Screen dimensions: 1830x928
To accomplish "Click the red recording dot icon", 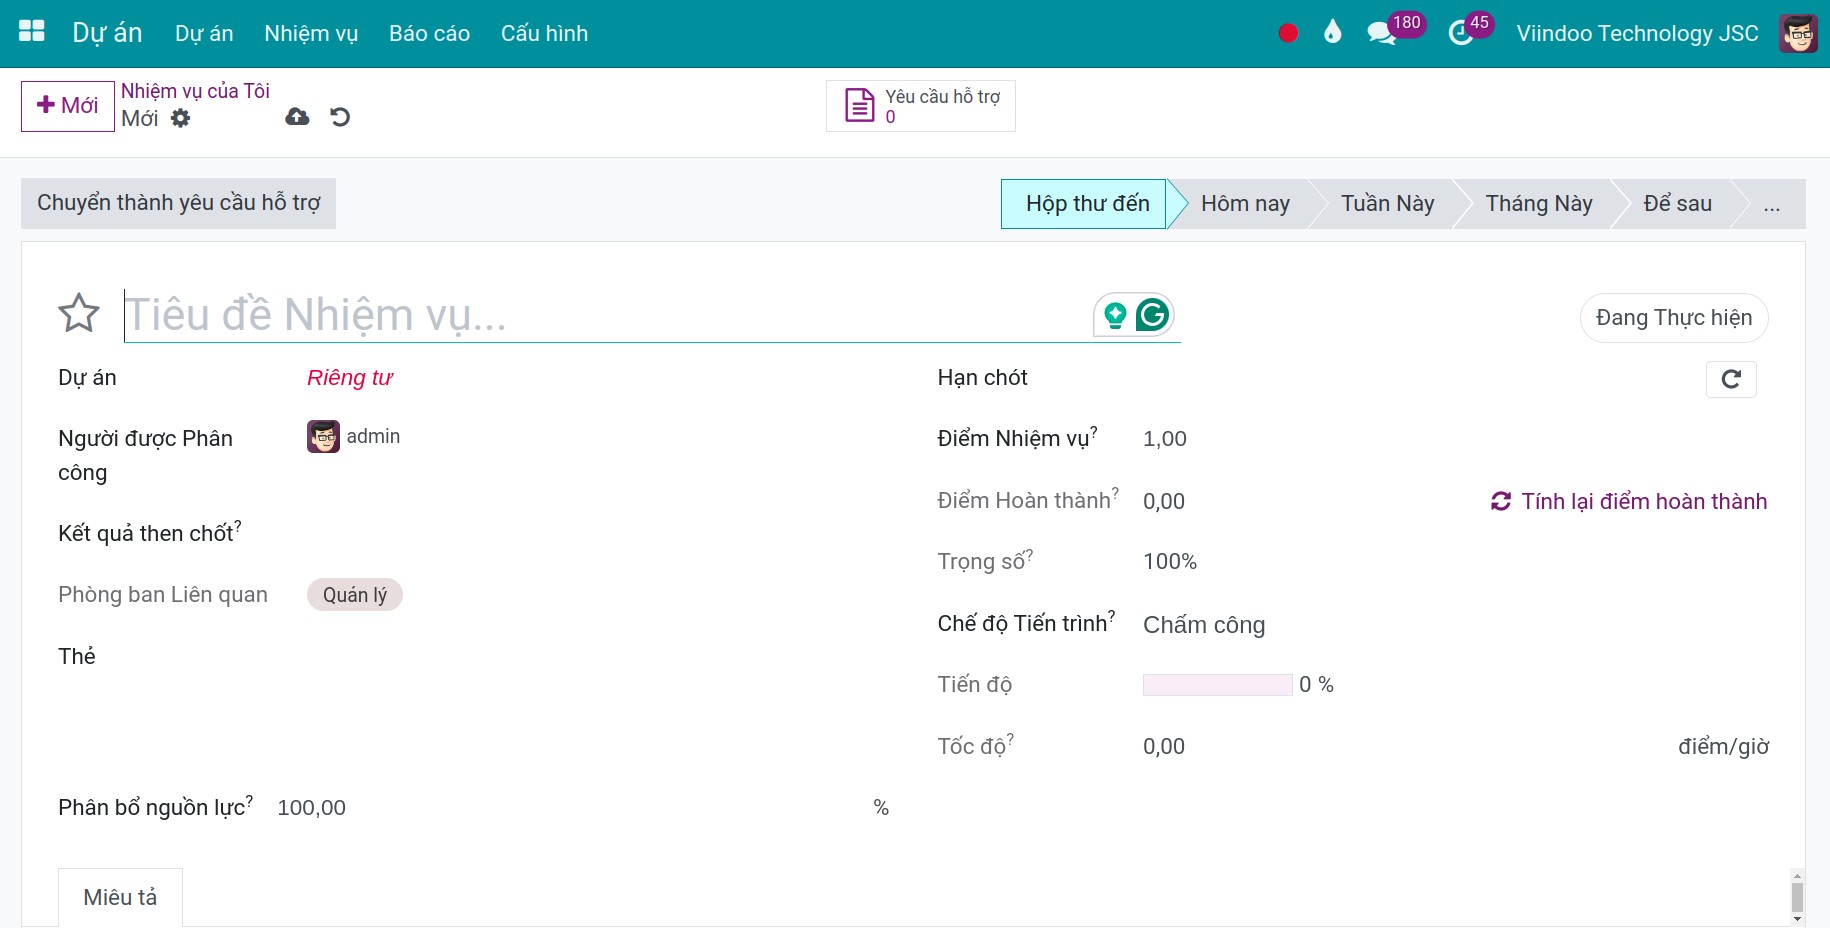I will click(x=1288, y=33).
